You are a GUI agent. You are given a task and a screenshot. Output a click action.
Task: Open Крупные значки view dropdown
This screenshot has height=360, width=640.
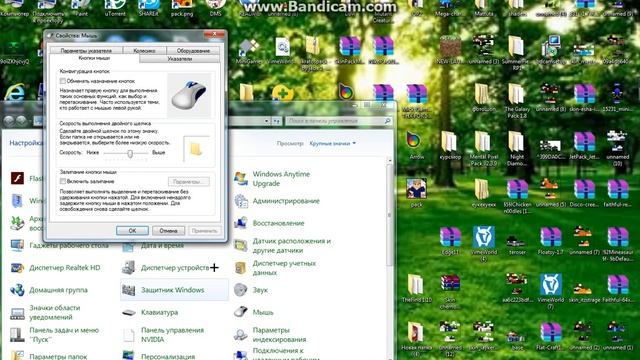[x=333, y=143]
